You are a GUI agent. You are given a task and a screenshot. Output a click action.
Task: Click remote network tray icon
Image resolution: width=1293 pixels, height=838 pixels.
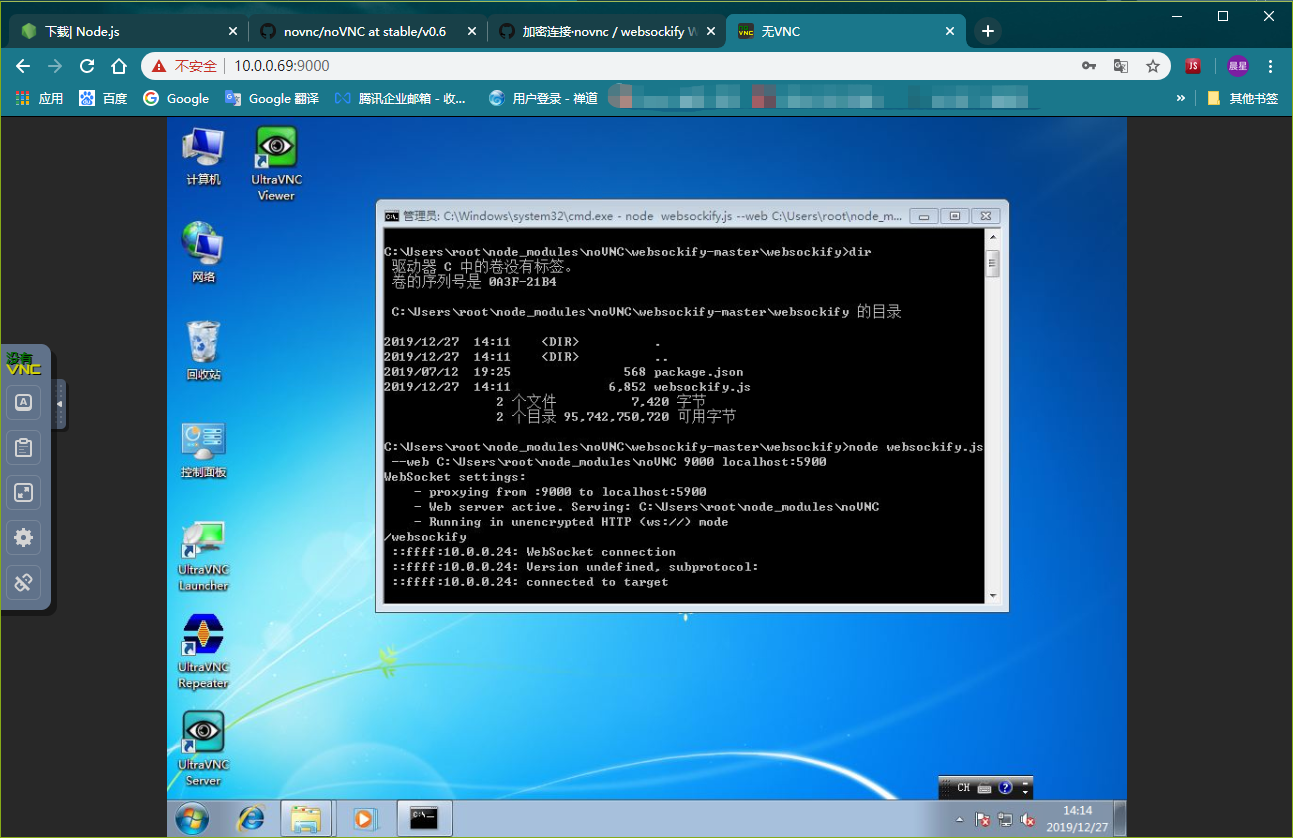coord(1005,820)
